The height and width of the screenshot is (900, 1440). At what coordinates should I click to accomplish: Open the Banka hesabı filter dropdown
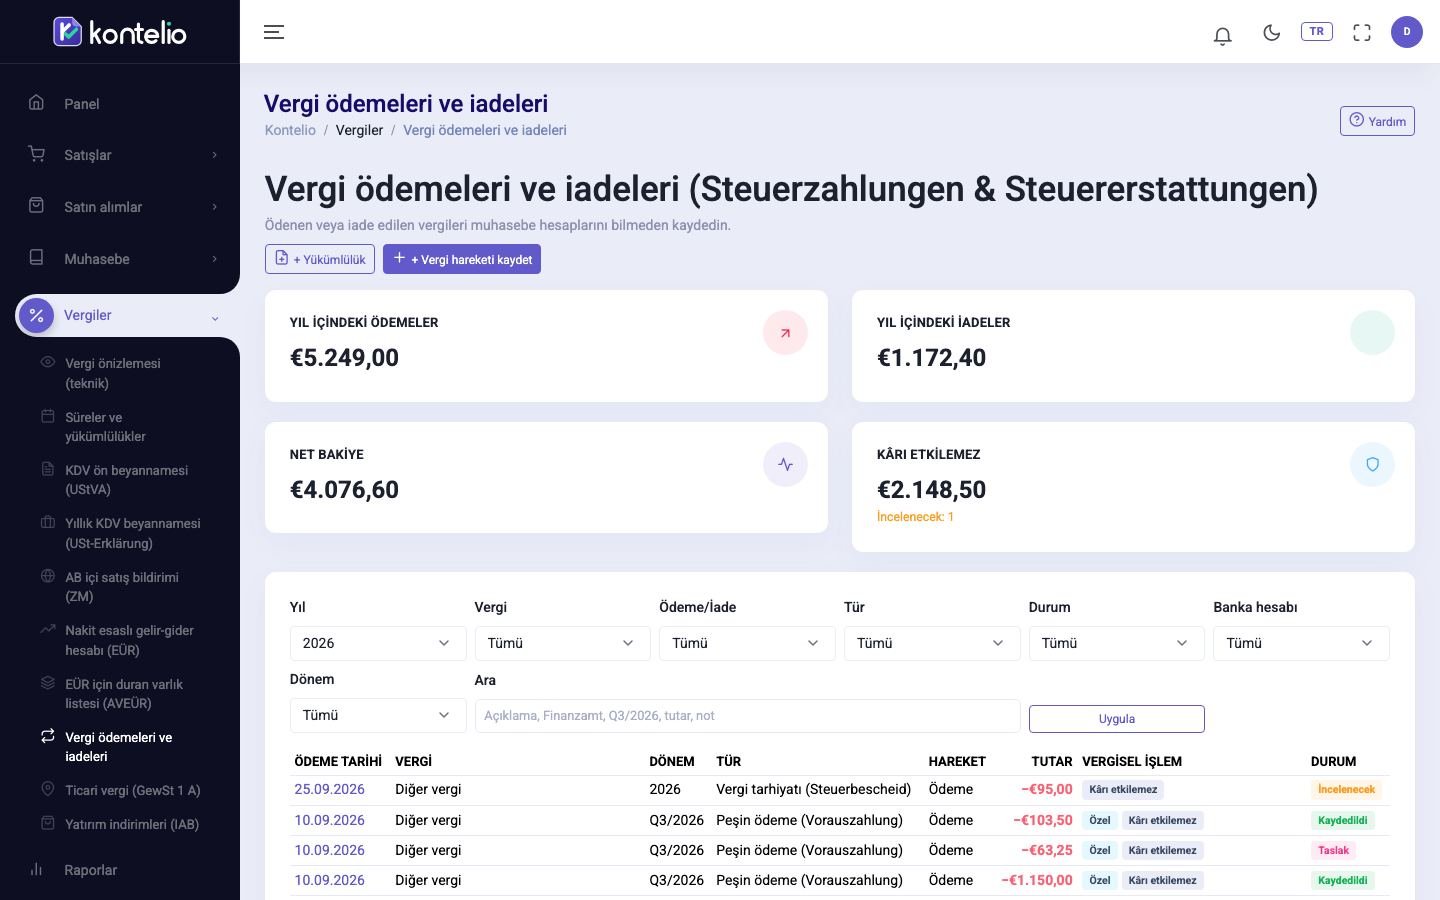click(x=1301, y=643)
